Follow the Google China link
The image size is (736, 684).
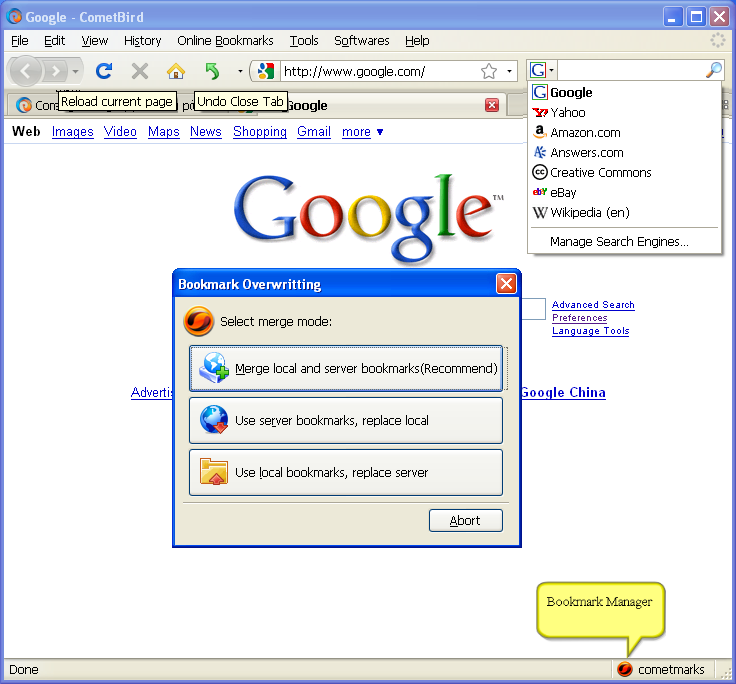pyautogui.click(x=563, y=392)
